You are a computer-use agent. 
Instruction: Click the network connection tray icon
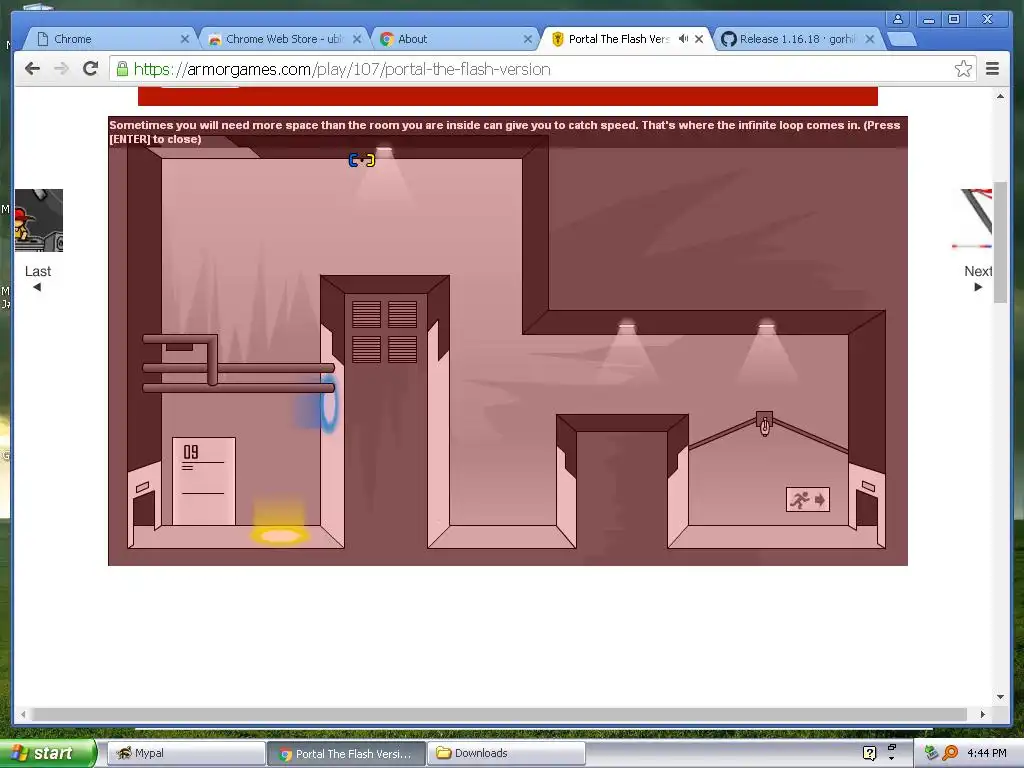[x=931, y=753]
